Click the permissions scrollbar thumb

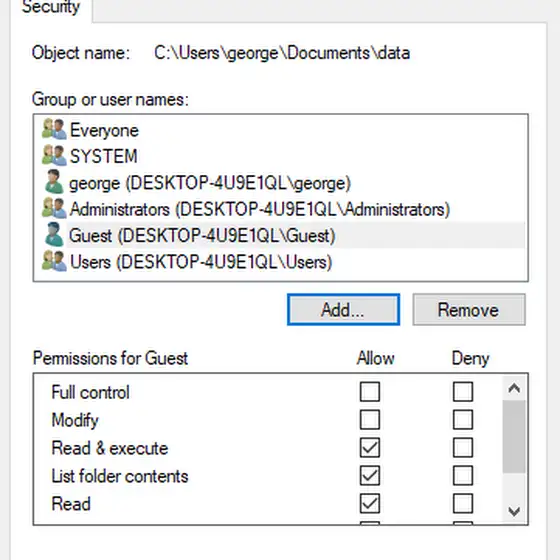coord(514,437)
